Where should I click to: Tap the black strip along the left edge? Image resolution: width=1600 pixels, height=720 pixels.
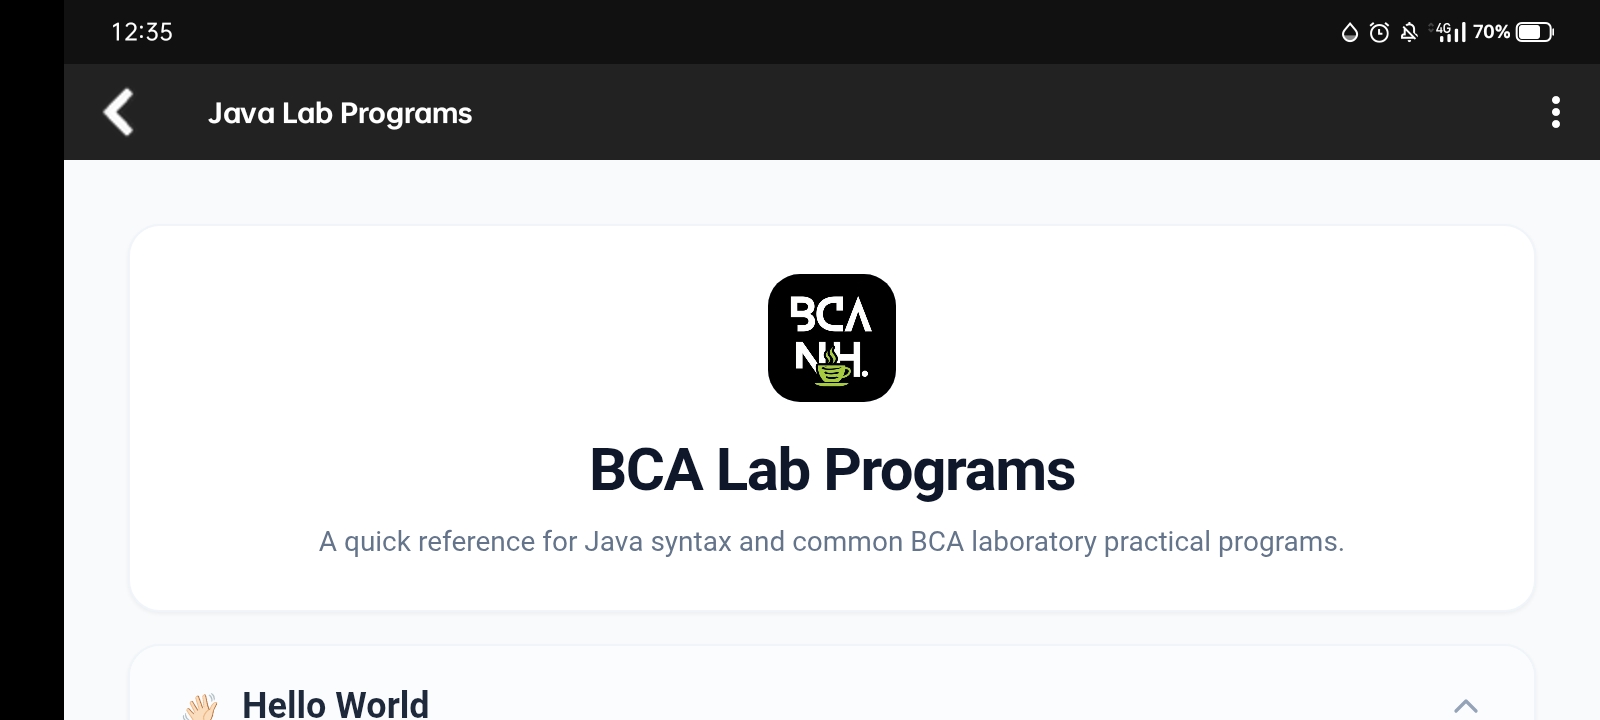31,400
